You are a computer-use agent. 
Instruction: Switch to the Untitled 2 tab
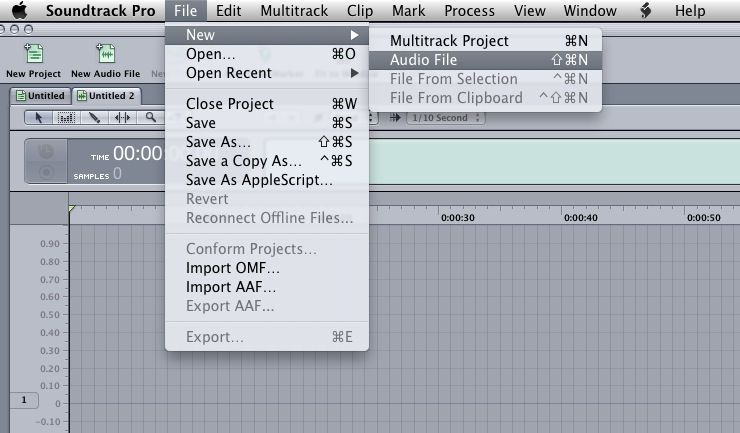point(107,96)
